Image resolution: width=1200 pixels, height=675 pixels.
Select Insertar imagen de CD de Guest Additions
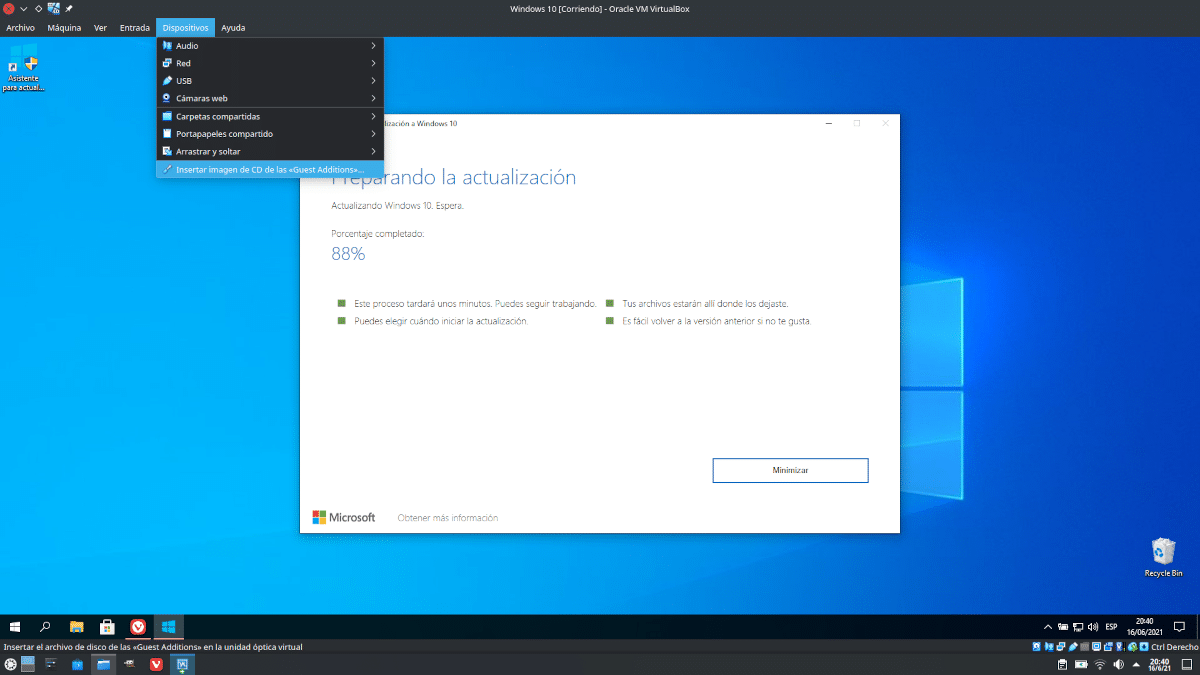[270, 170]
